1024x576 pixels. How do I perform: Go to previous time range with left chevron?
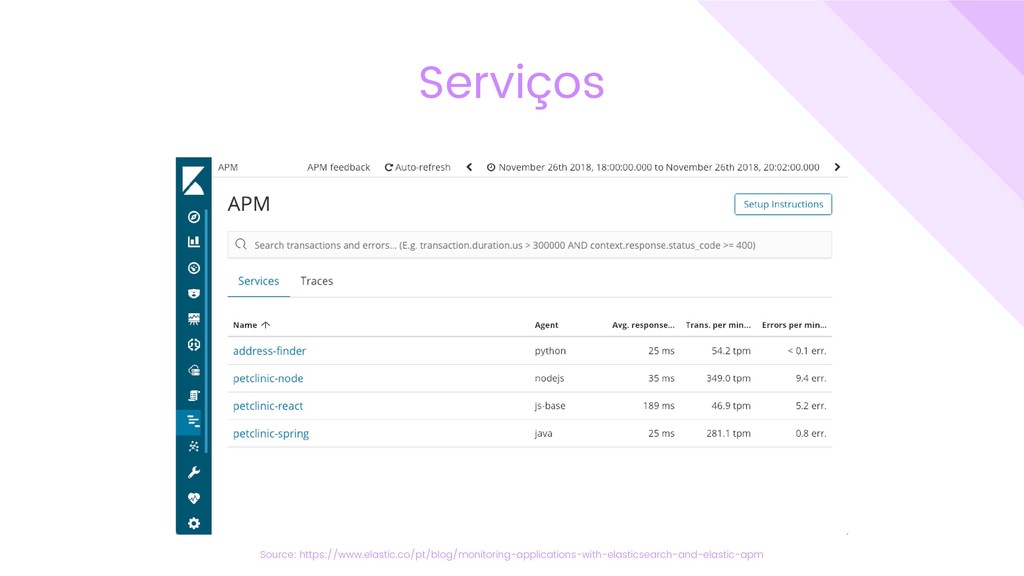coord(469,167)
